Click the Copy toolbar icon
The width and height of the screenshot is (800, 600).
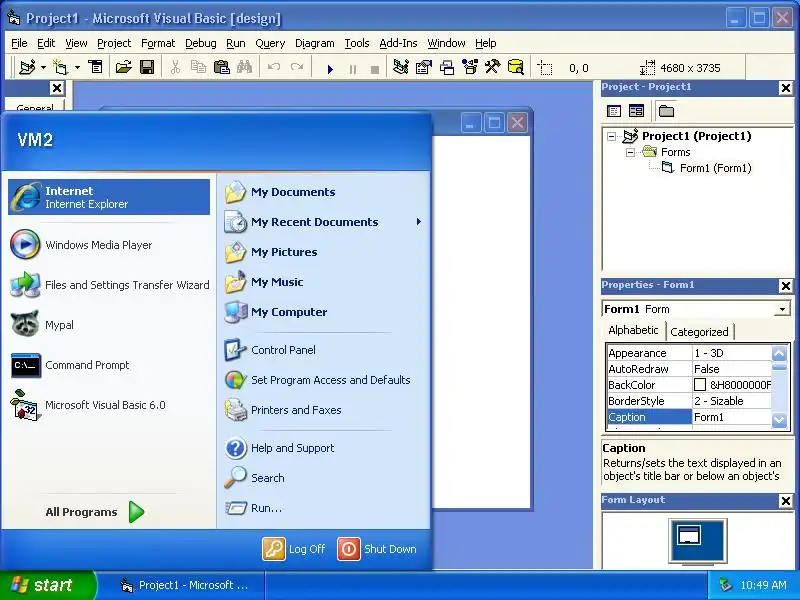198,67
